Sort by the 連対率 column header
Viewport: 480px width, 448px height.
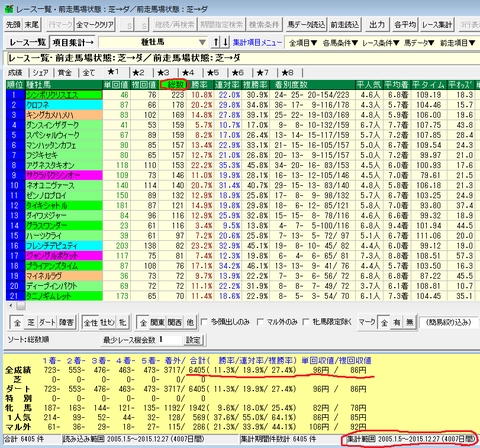click(x=227, y=85)
